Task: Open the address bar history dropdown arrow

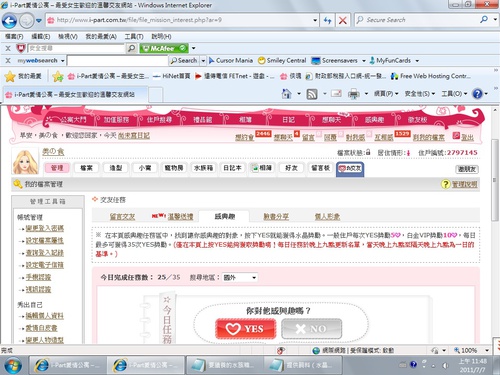Action: 315,20
